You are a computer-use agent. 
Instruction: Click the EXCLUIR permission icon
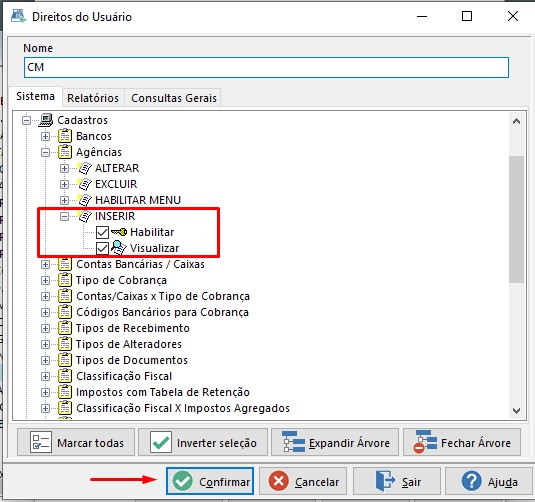84,184
